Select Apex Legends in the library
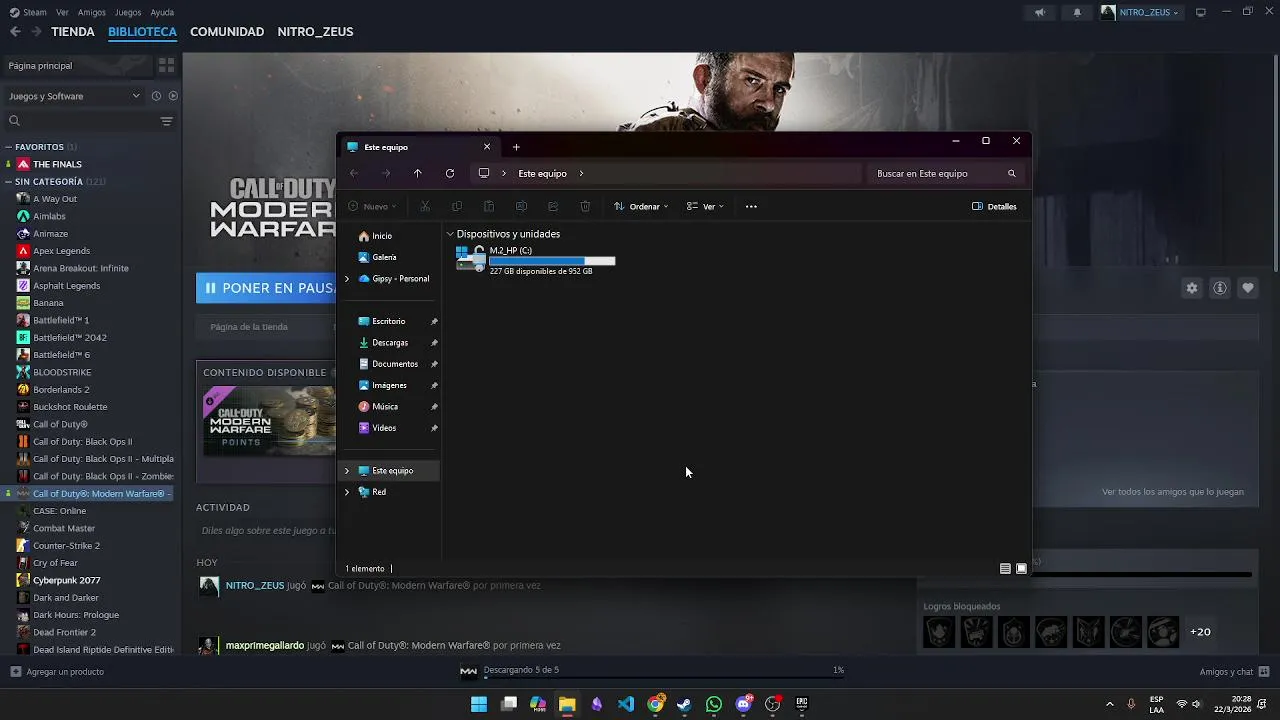The width and height of the screenshot is (1280, 720). coord(61,251)
